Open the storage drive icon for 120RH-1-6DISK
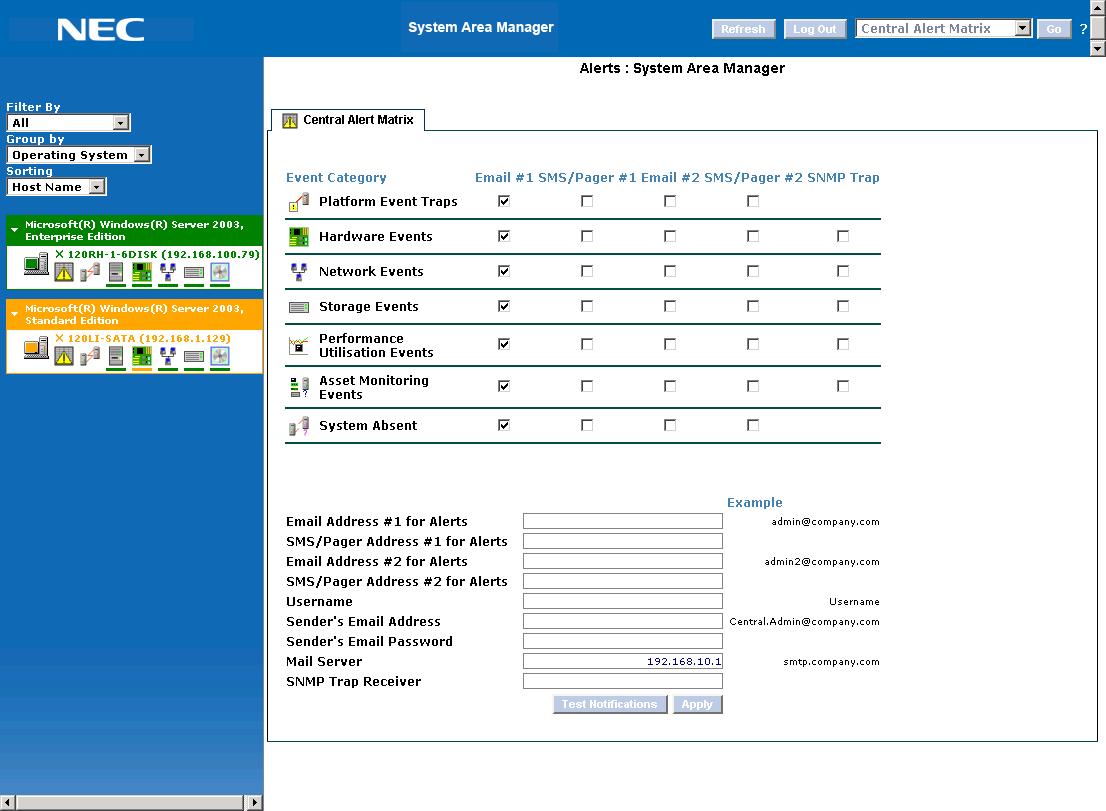 click(194, 272)
